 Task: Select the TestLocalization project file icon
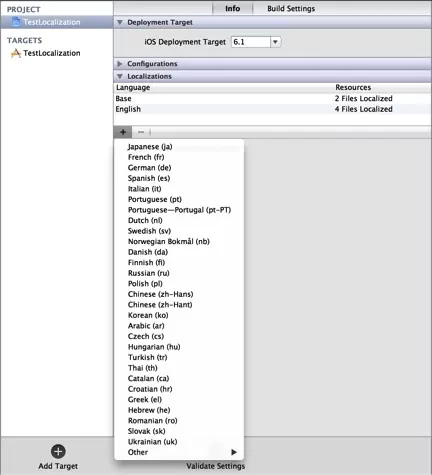16,22
